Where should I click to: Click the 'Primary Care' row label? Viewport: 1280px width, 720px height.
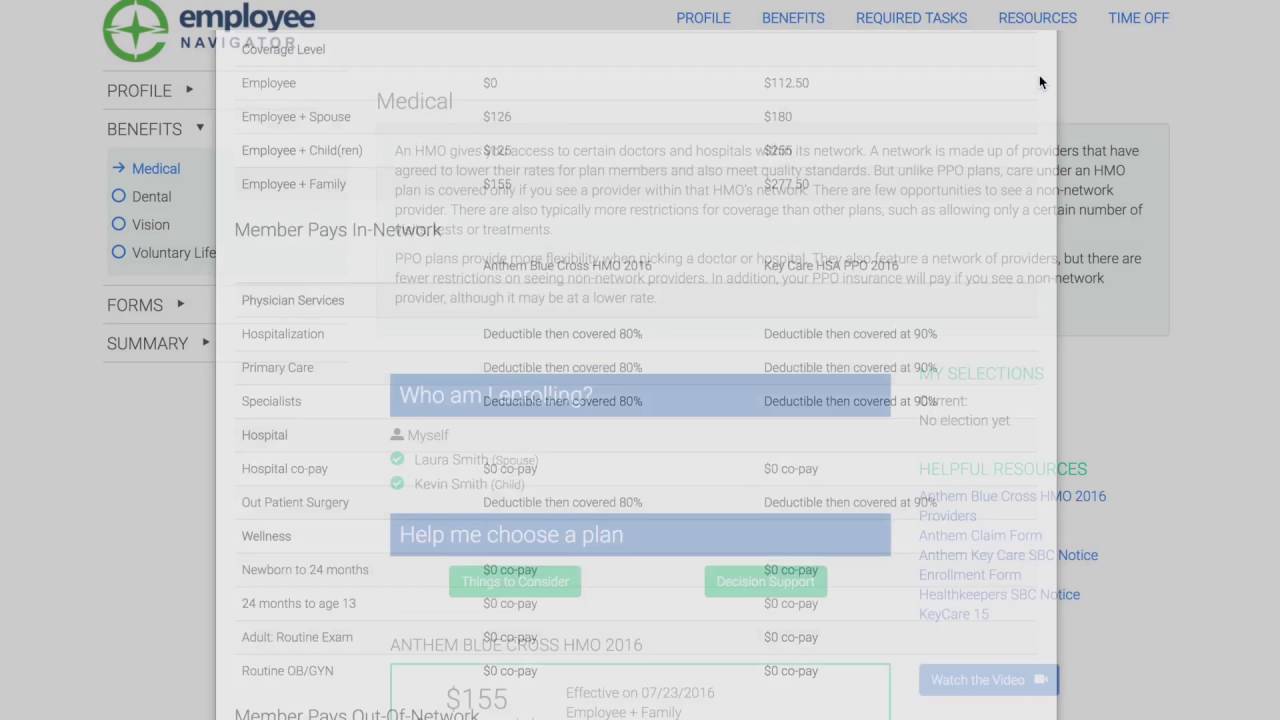(277, 368)
